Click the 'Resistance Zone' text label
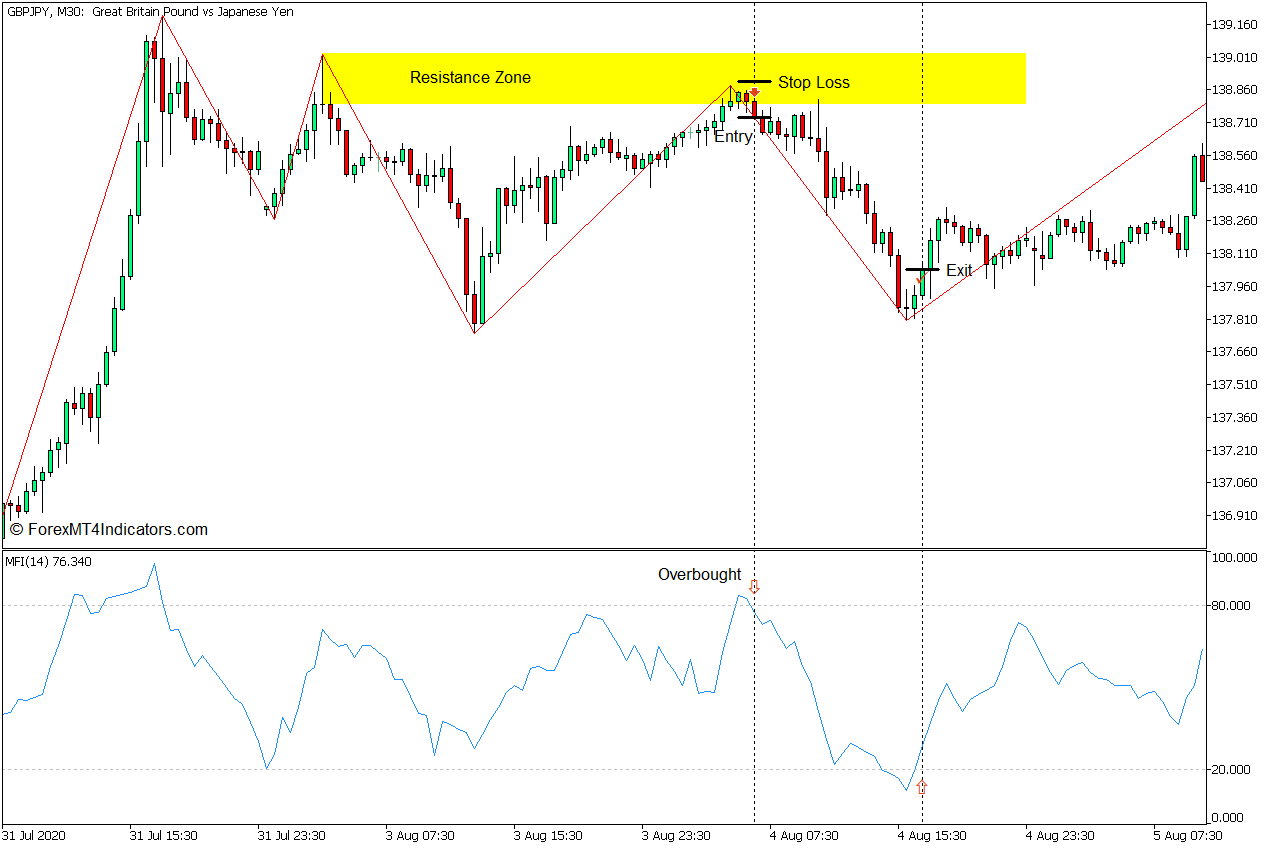The image size is (1276, 848). pos(470,78)
